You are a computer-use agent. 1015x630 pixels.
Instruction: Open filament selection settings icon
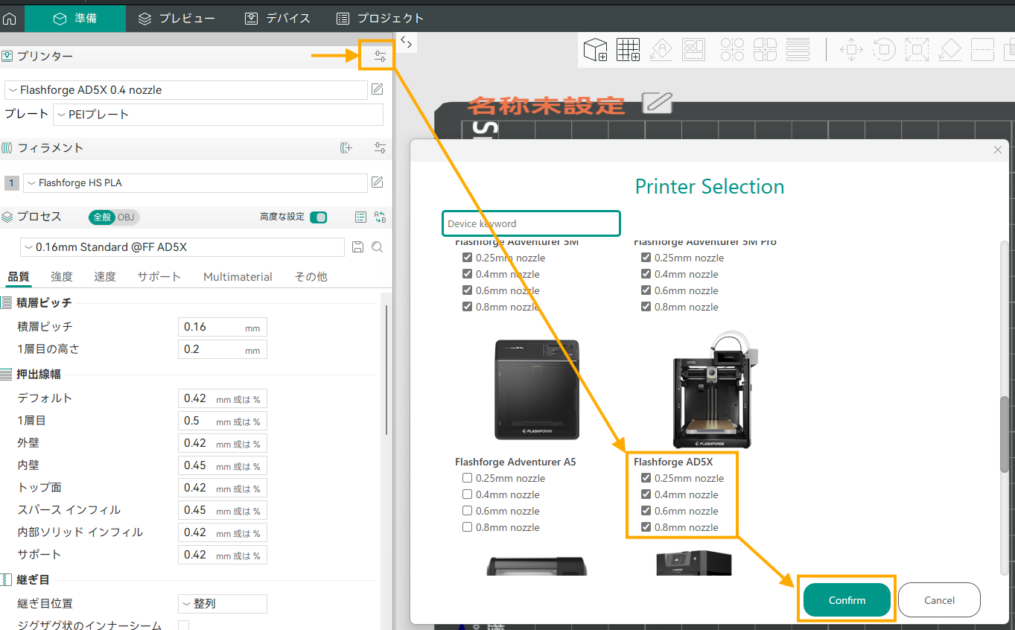tap(380, 148)
